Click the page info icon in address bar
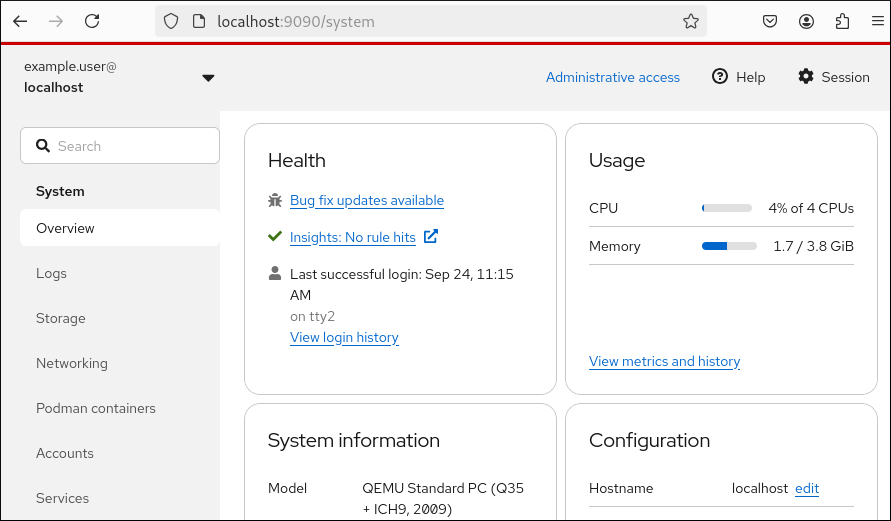891x521 pixels. point(198,22)
